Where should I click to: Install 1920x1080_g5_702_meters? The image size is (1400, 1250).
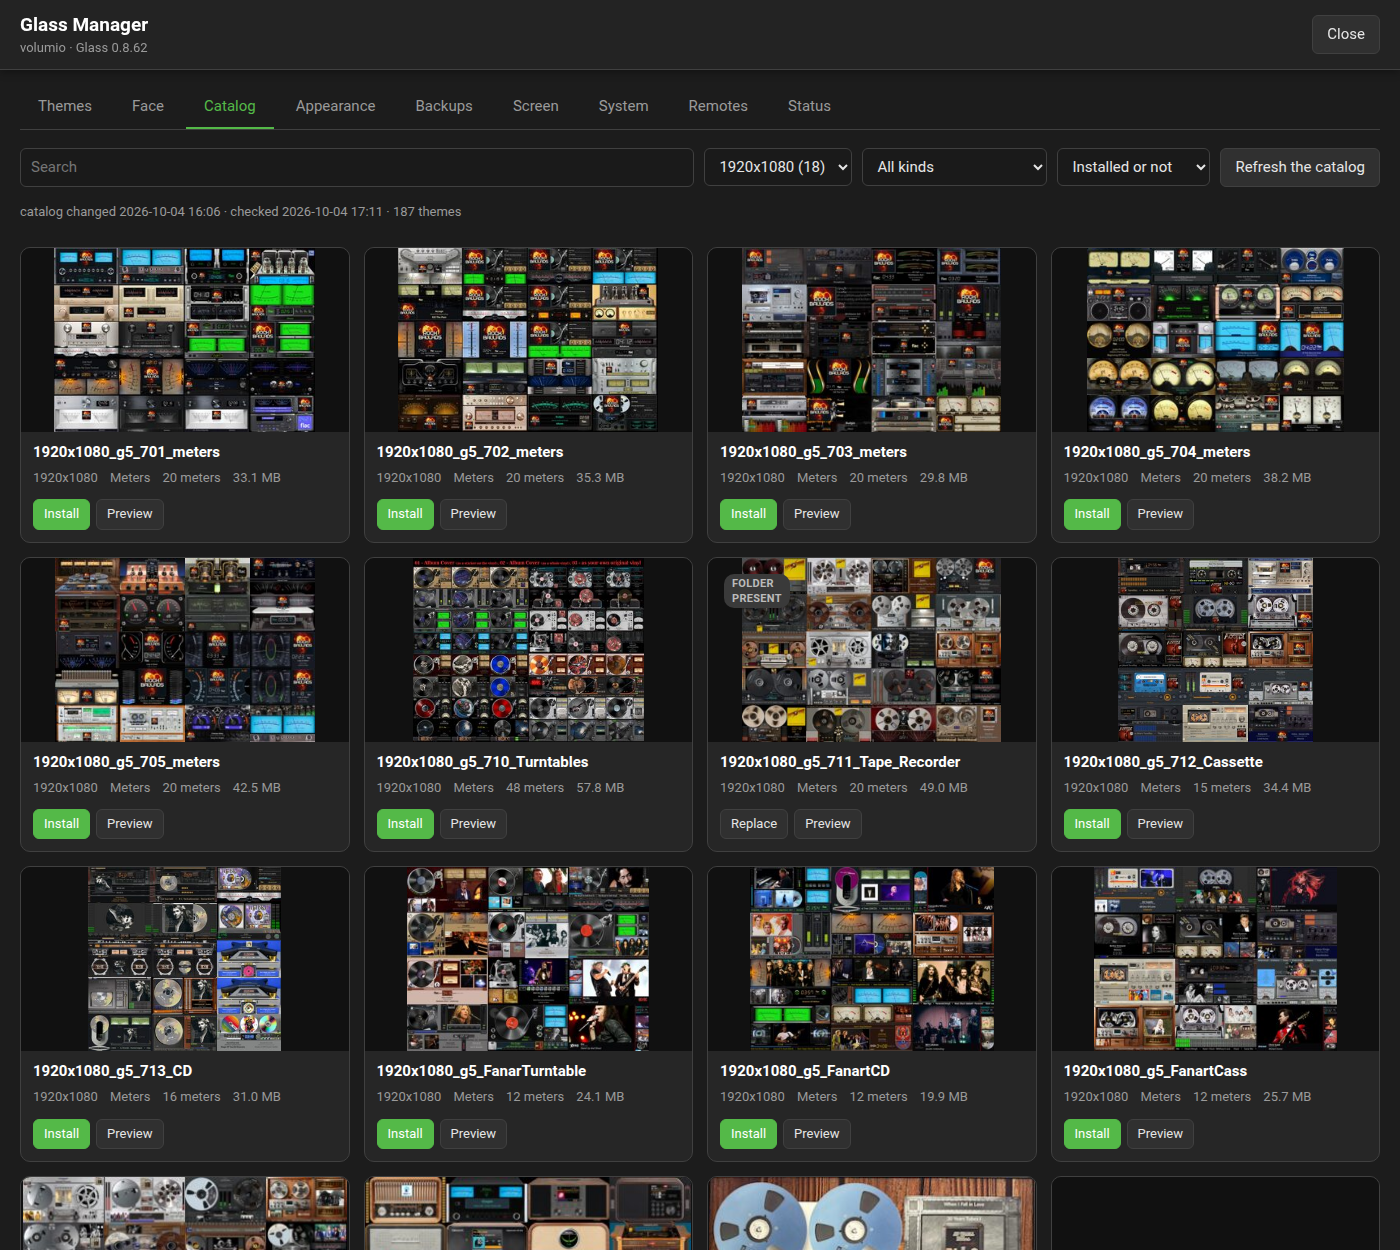[405, 514]
